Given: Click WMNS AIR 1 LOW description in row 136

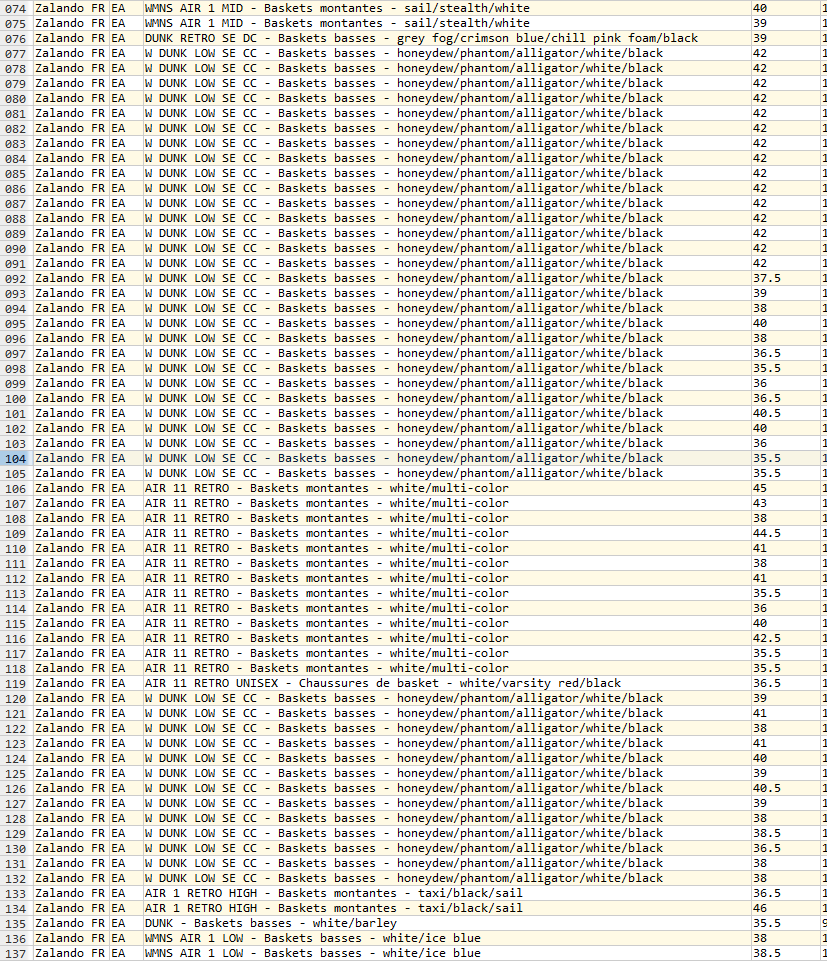Looking at the screenshot, I should [313, 938].
